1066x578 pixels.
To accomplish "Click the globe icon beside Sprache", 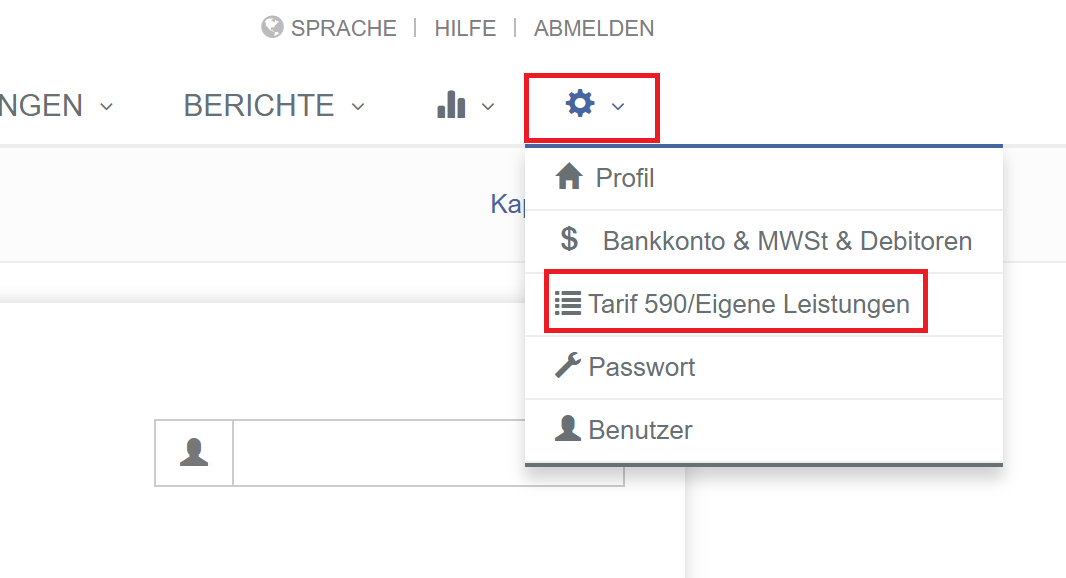I will click(272, 27).
